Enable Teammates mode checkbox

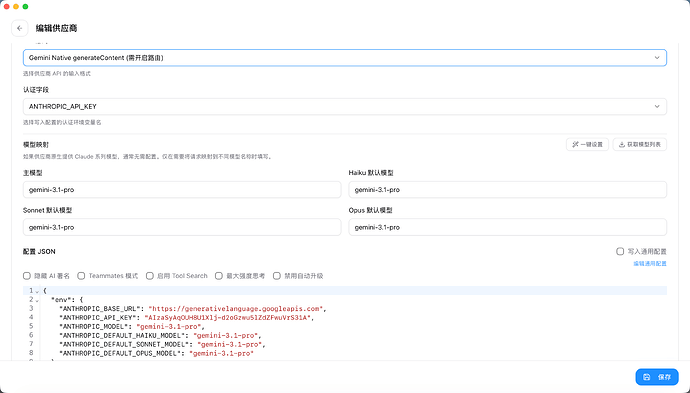click(81, 276)
